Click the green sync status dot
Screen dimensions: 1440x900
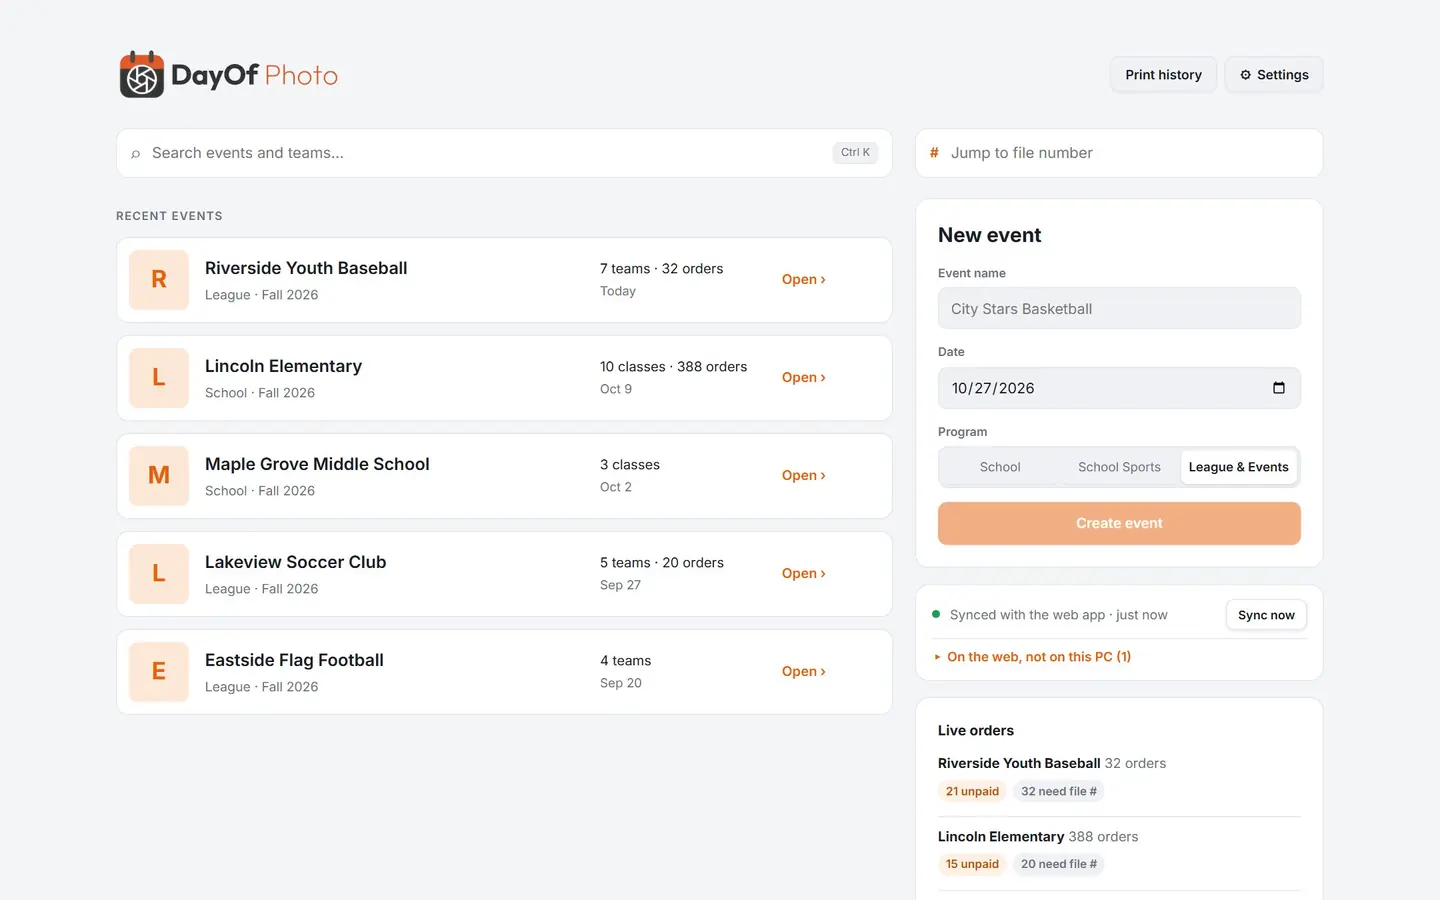(x=936, y=614)
